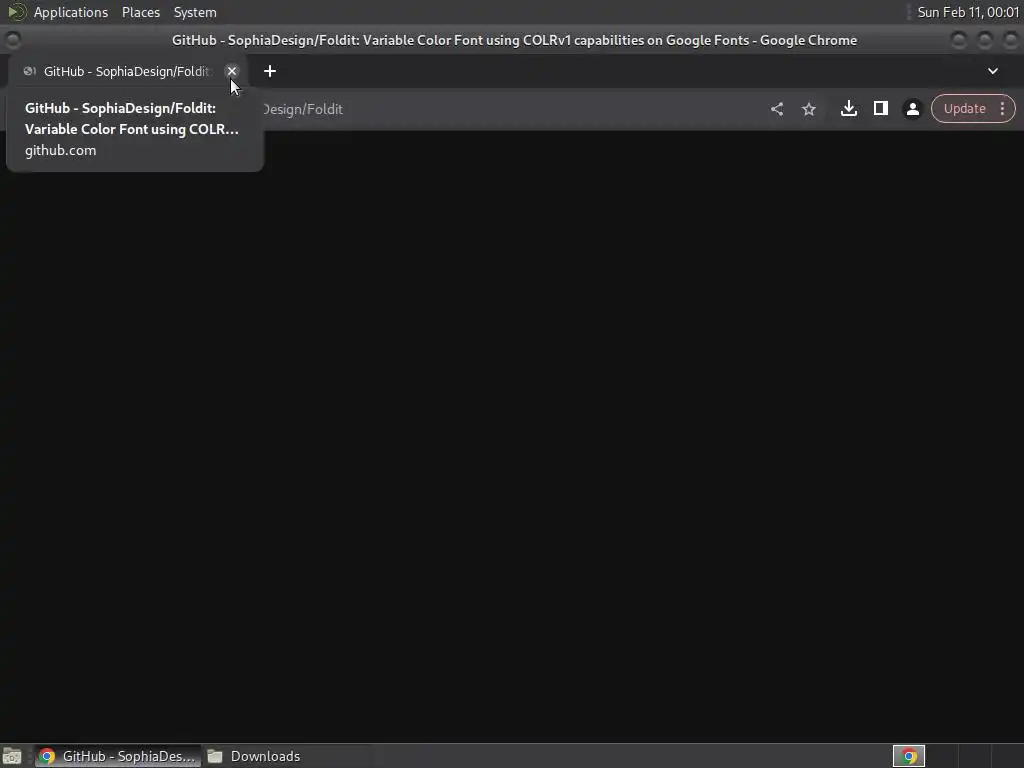This screenshot has height=768, width=1024.
Task: Click the date and time clock
Action: [x=968, y=12]
